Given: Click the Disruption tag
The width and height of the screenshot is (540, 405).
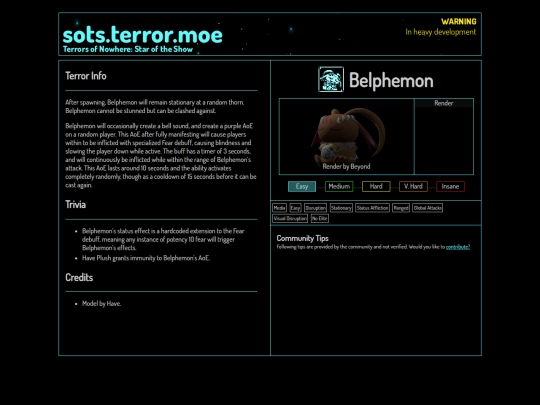Looking at the screenshot, I should [315, 208].
